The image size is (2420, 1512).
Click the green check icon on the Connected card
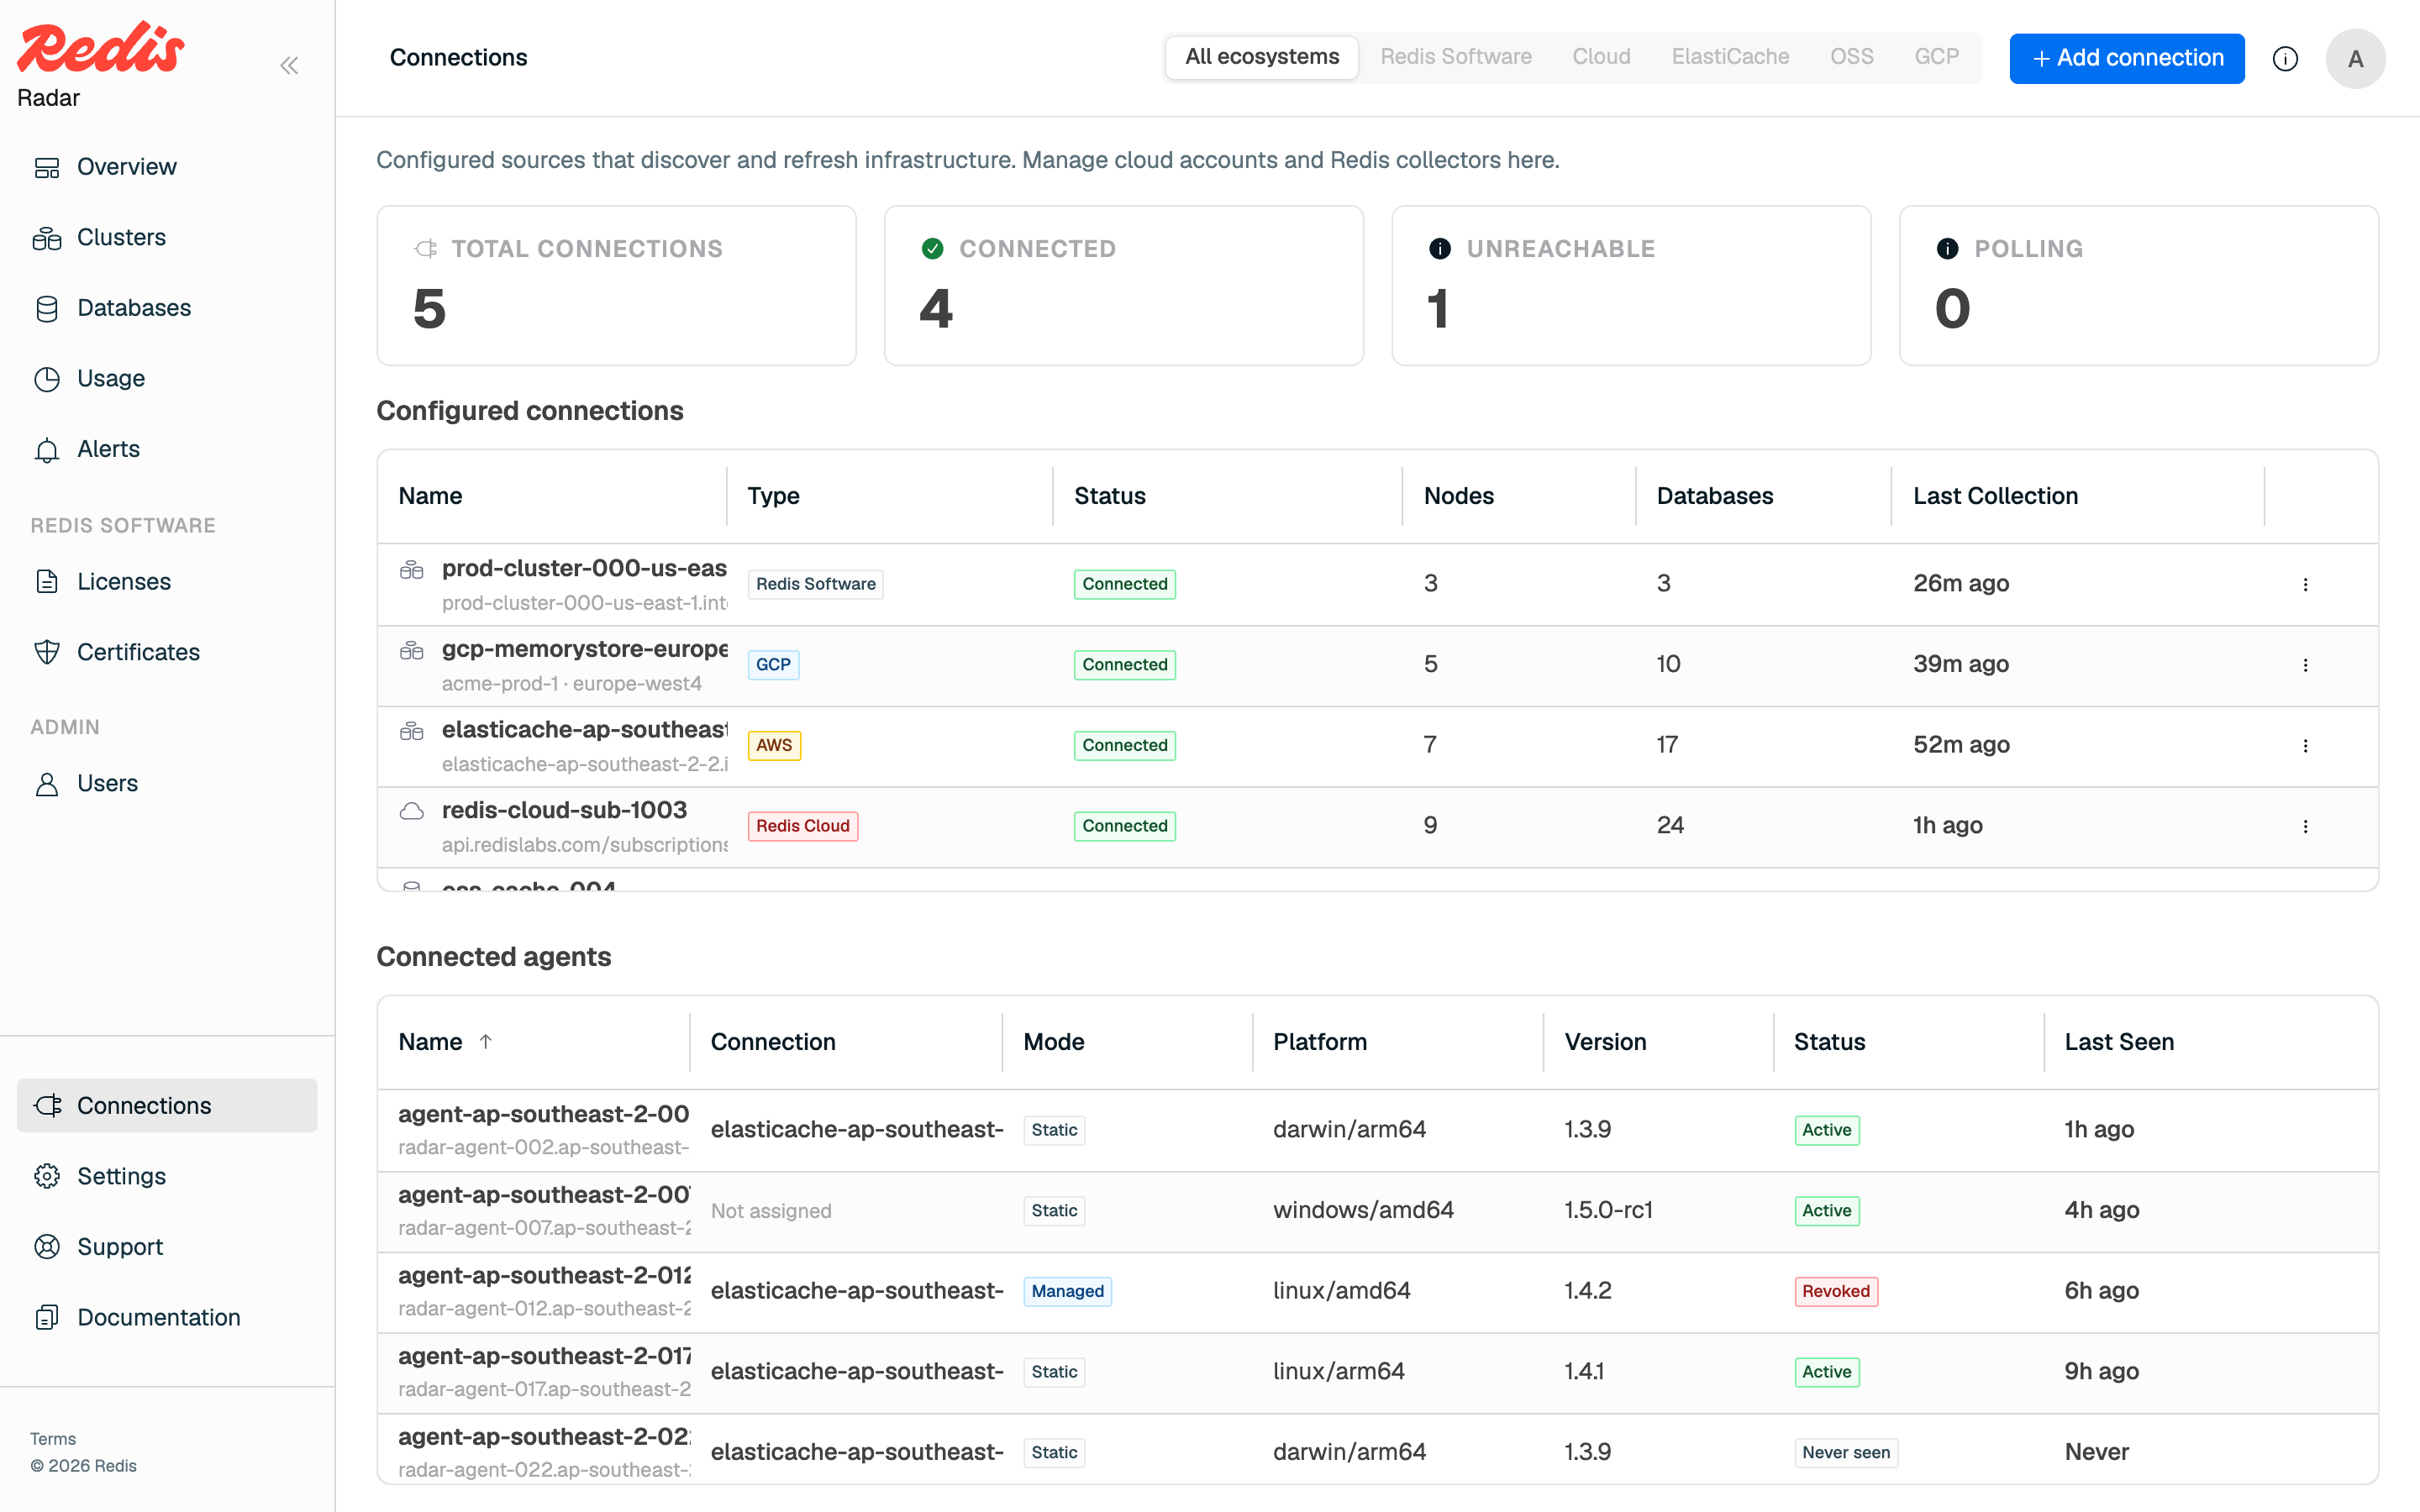(932, 248)
